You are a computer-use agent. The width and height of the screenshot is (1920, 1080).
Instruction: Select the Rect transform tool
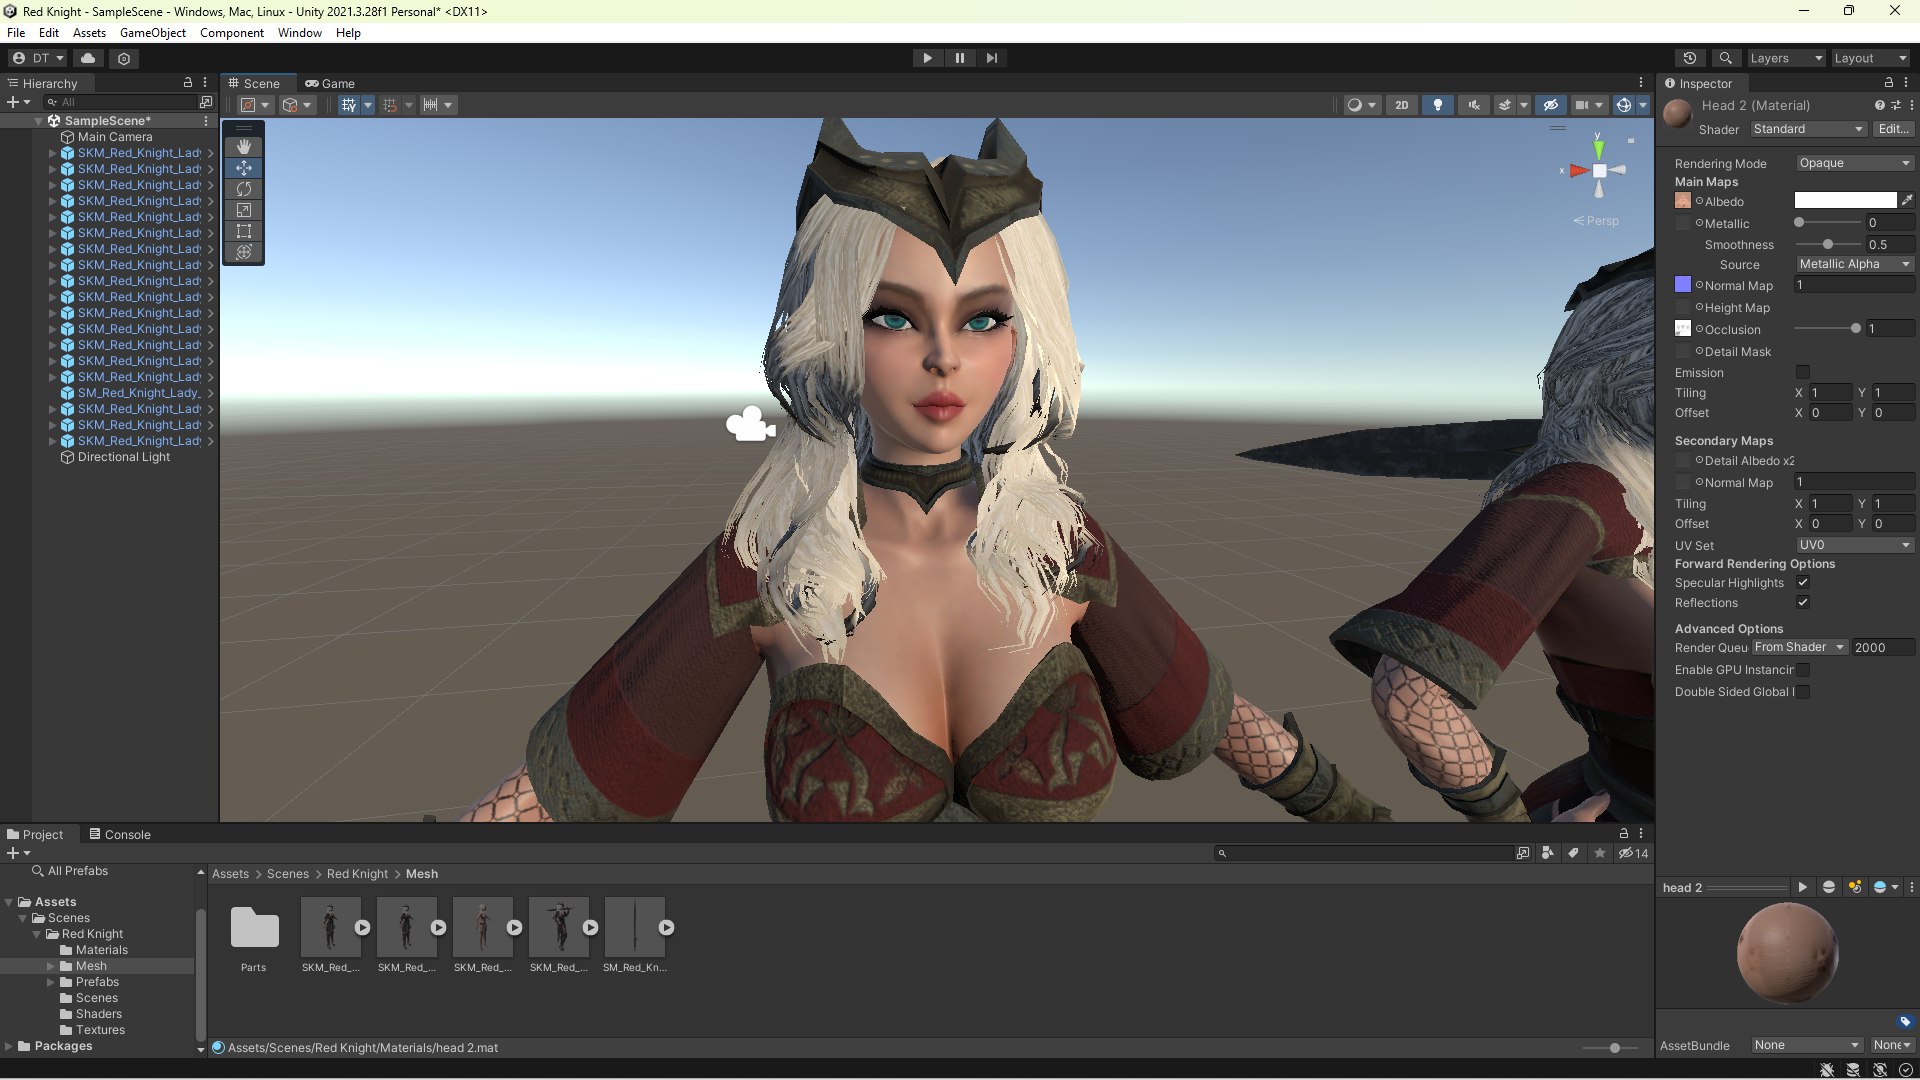[244, 231]
